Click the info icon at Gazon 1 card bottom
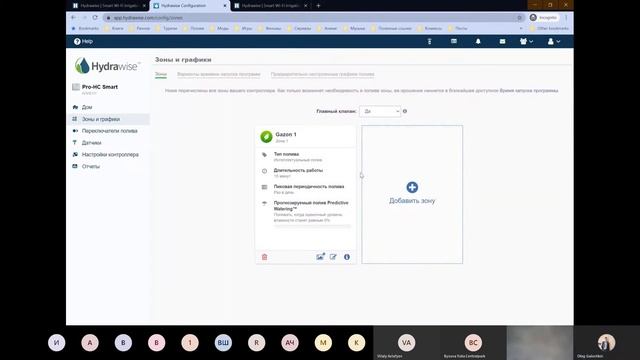640x360 pixels. (x=347, y=257)
